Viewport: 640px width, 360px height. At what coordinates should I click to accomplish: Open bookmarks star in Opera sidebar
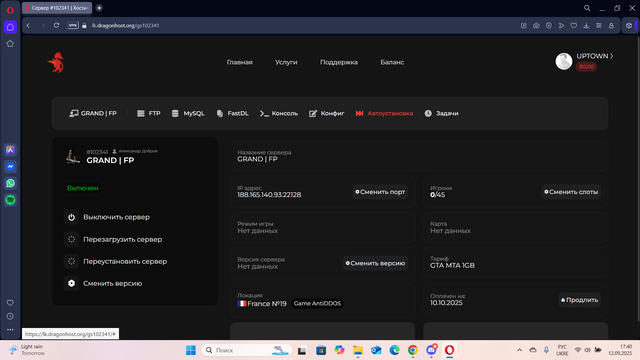tap(10, 43)
